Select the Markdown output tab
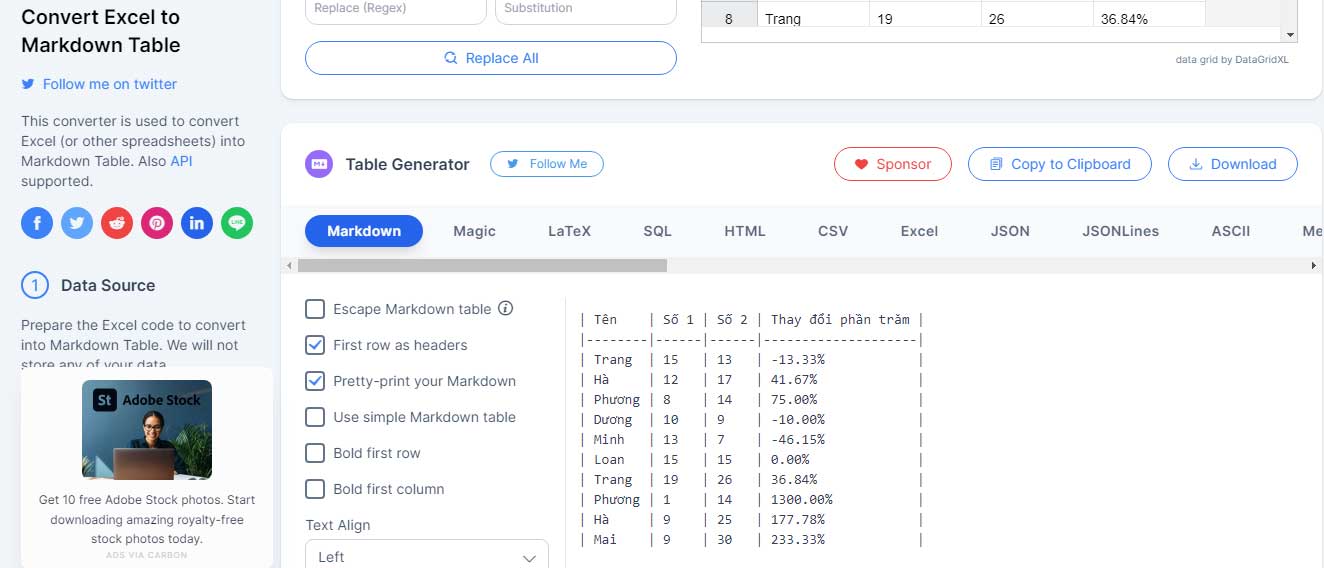The image size is (1324, 568). point(364,231)
